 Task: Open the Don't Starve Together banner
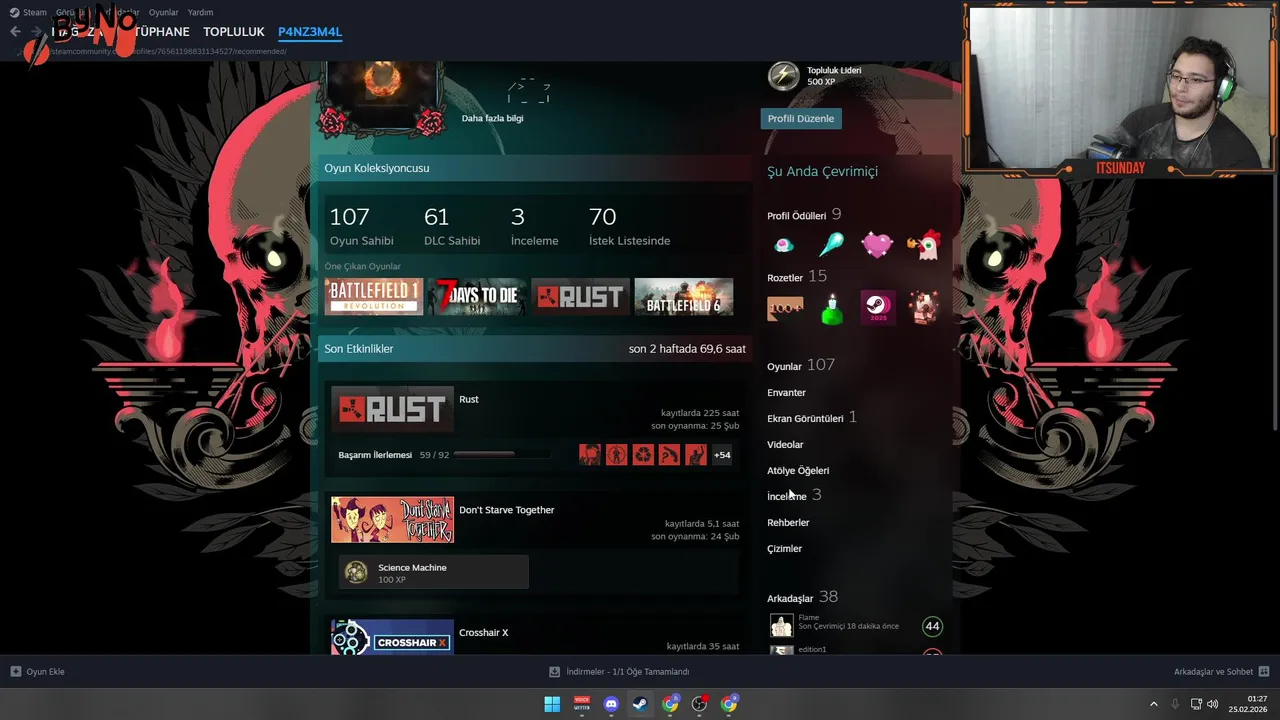pos(392,520)
